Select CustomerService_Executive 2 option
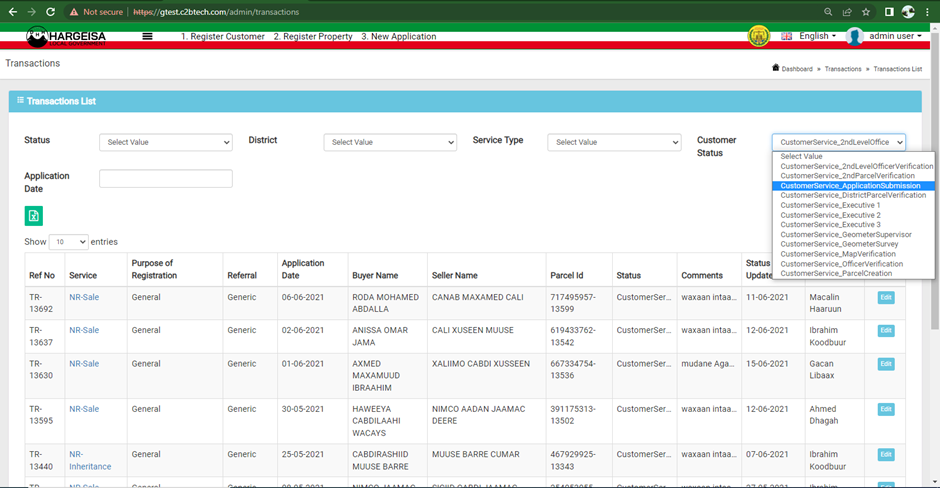 coord(854,215)
